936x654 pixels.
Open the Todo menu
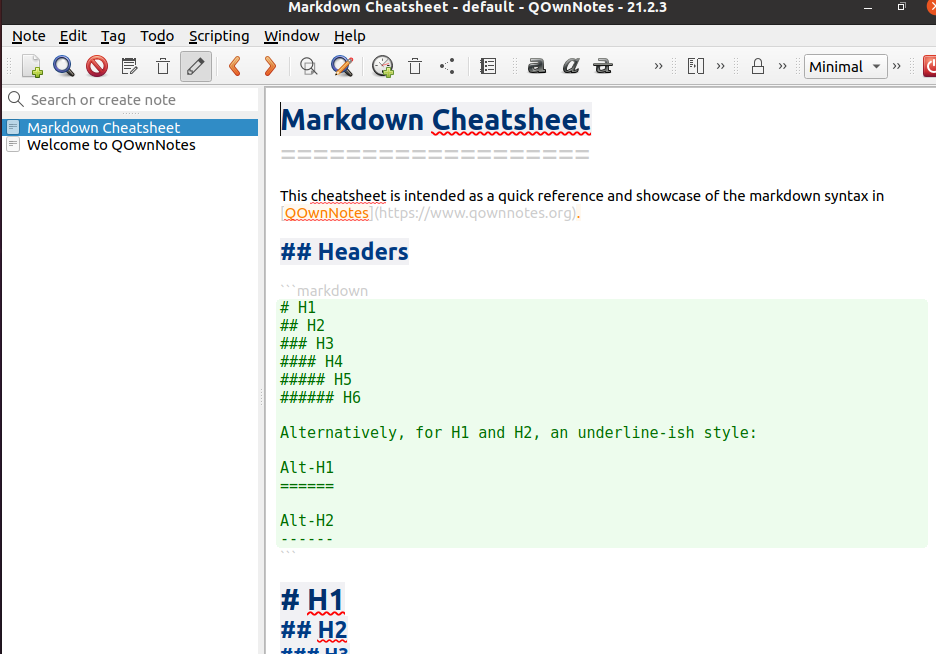157,36
